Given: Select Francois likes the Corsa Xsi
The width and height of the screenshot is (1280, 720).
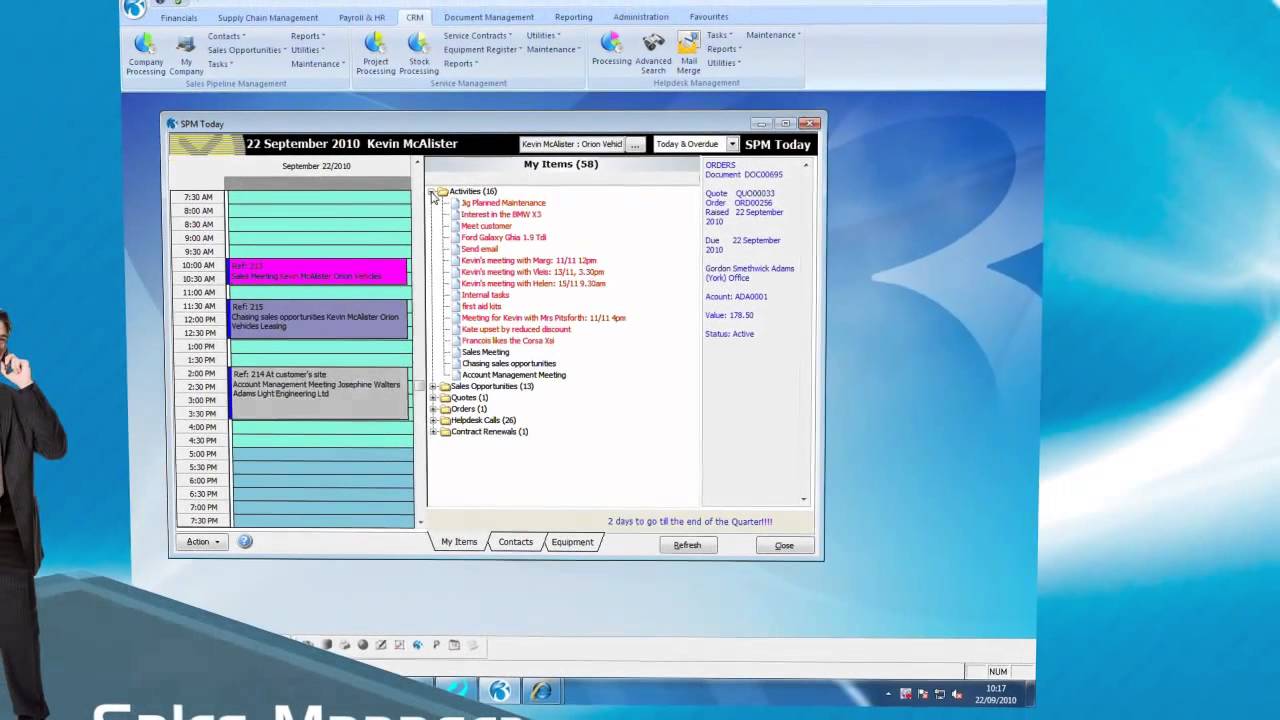Looking at the screenshot, I should pos(508,340).
